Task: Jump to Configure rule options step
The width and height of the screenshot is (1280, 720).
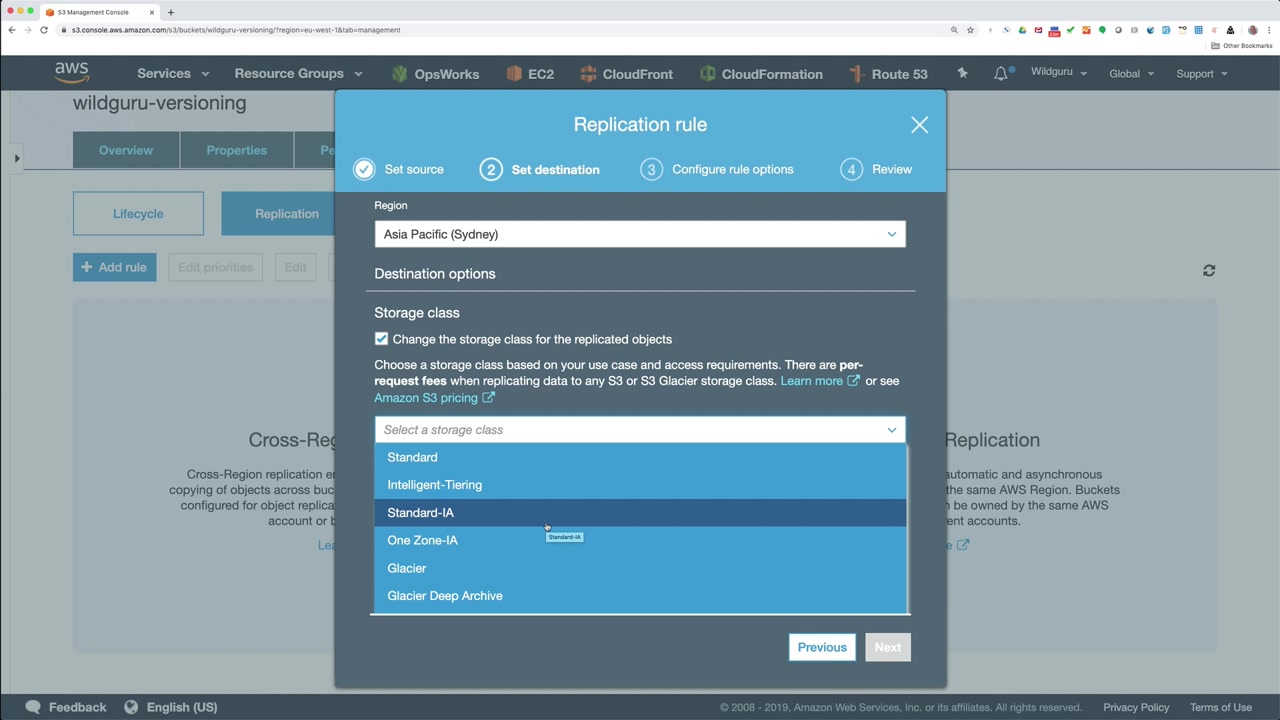Action: pyautogui.click(x=717, y=169)
